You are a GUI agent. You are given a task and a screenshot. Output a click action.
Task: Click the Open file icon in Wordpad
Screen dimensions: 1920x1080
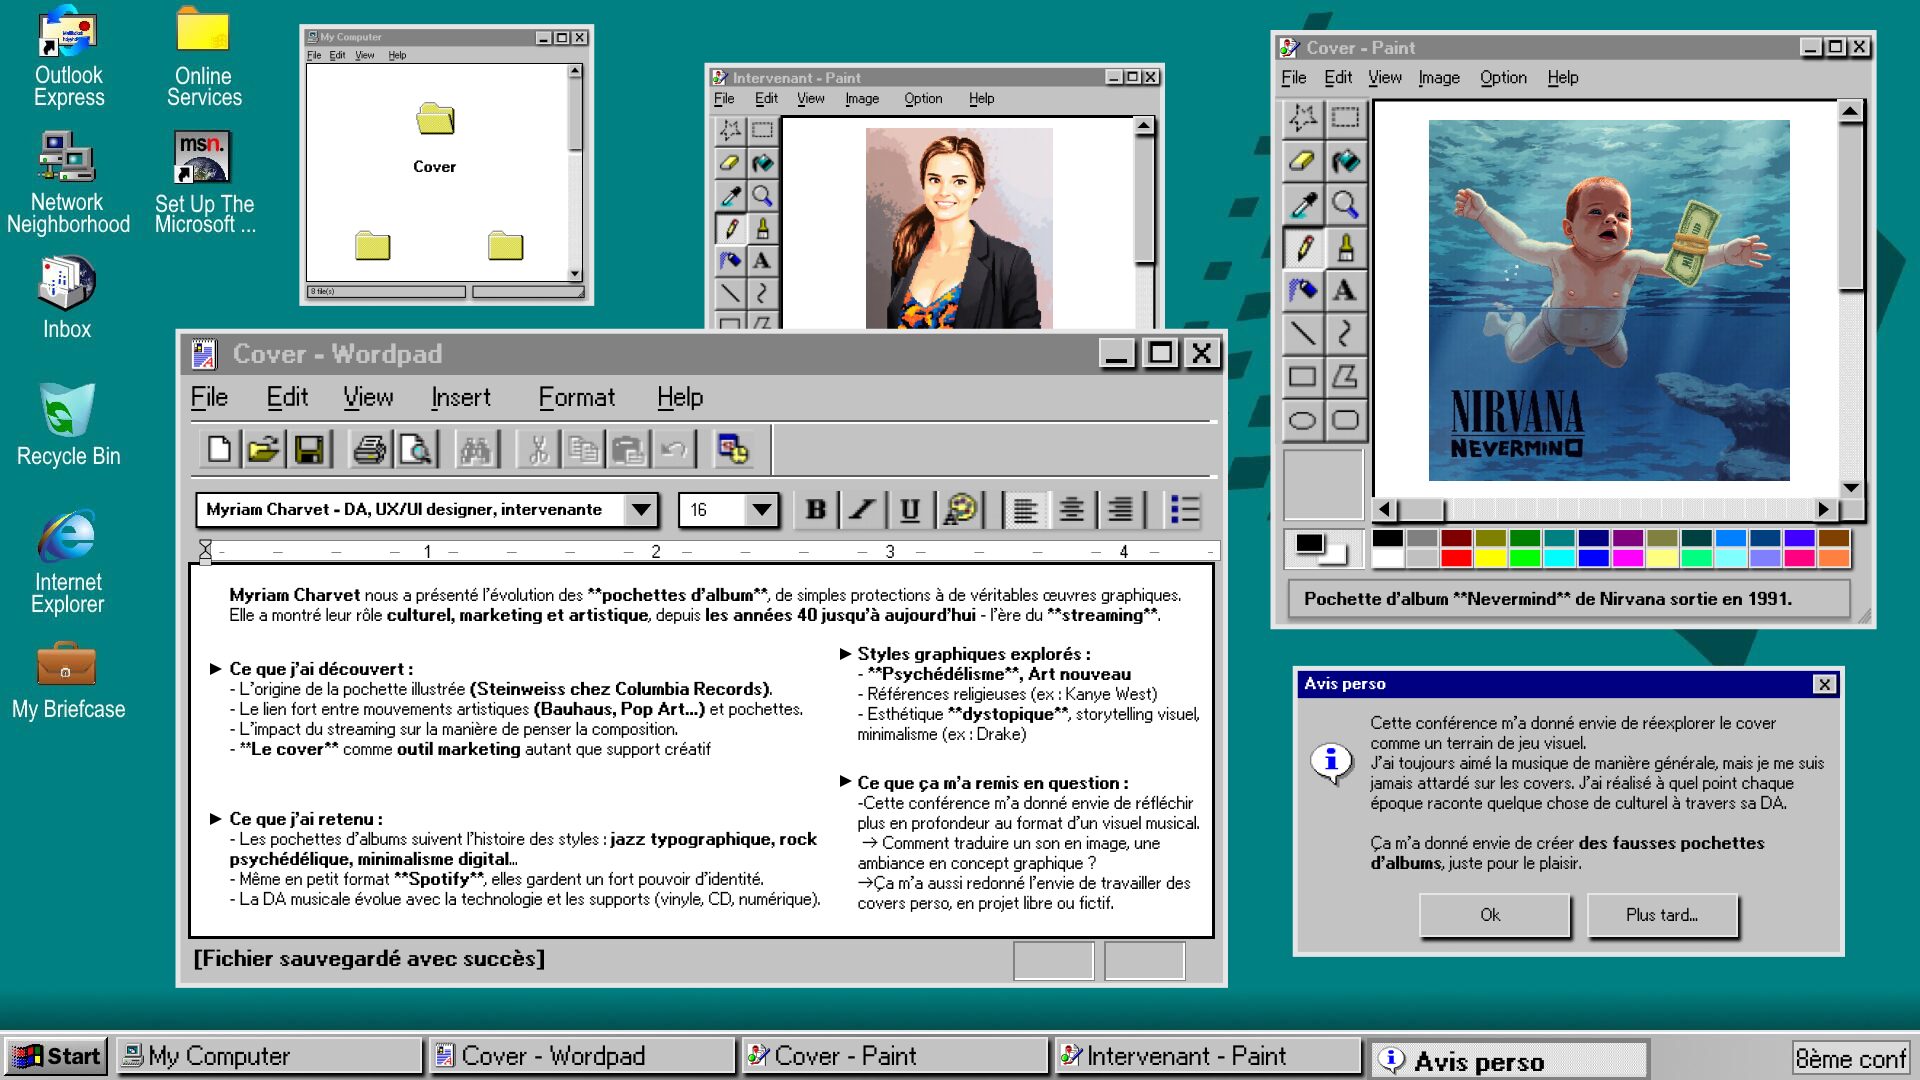264,450
